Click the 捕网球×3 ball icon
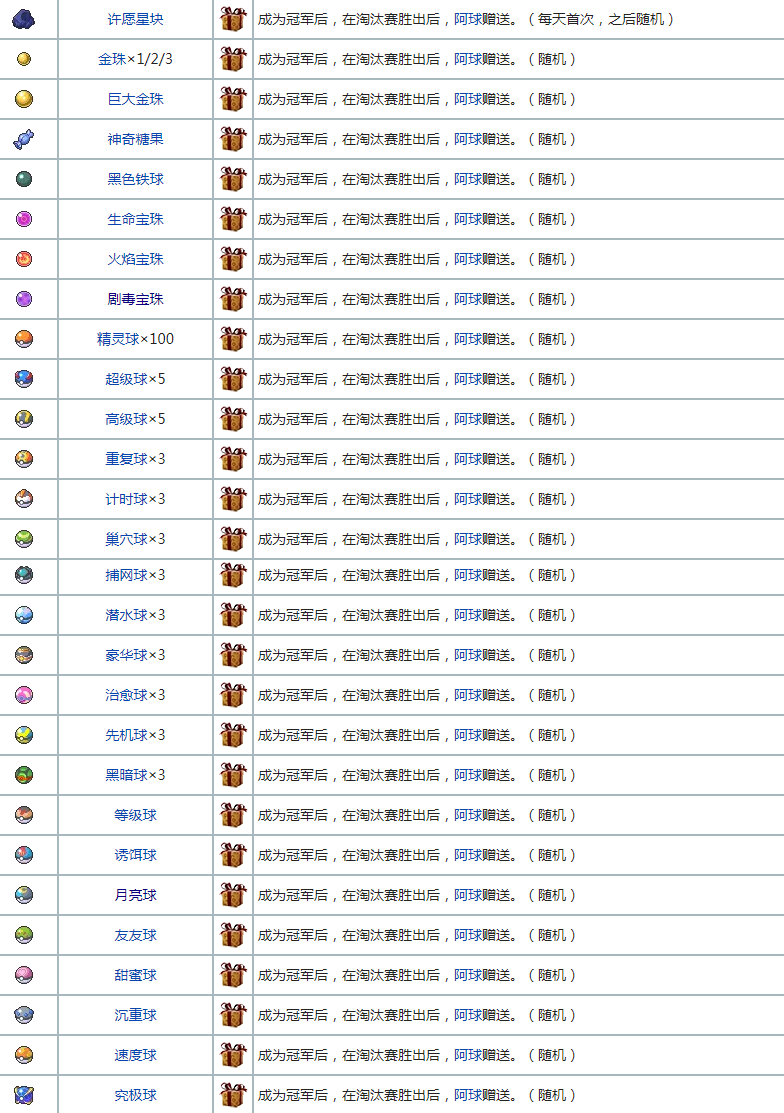The width and height of the screenshot is (784, 1113). pos(24,575)
